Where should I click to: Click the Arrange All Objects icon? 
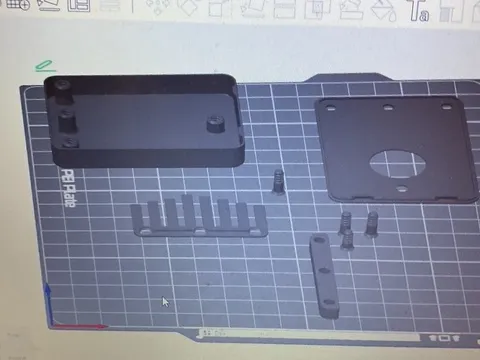79,5
